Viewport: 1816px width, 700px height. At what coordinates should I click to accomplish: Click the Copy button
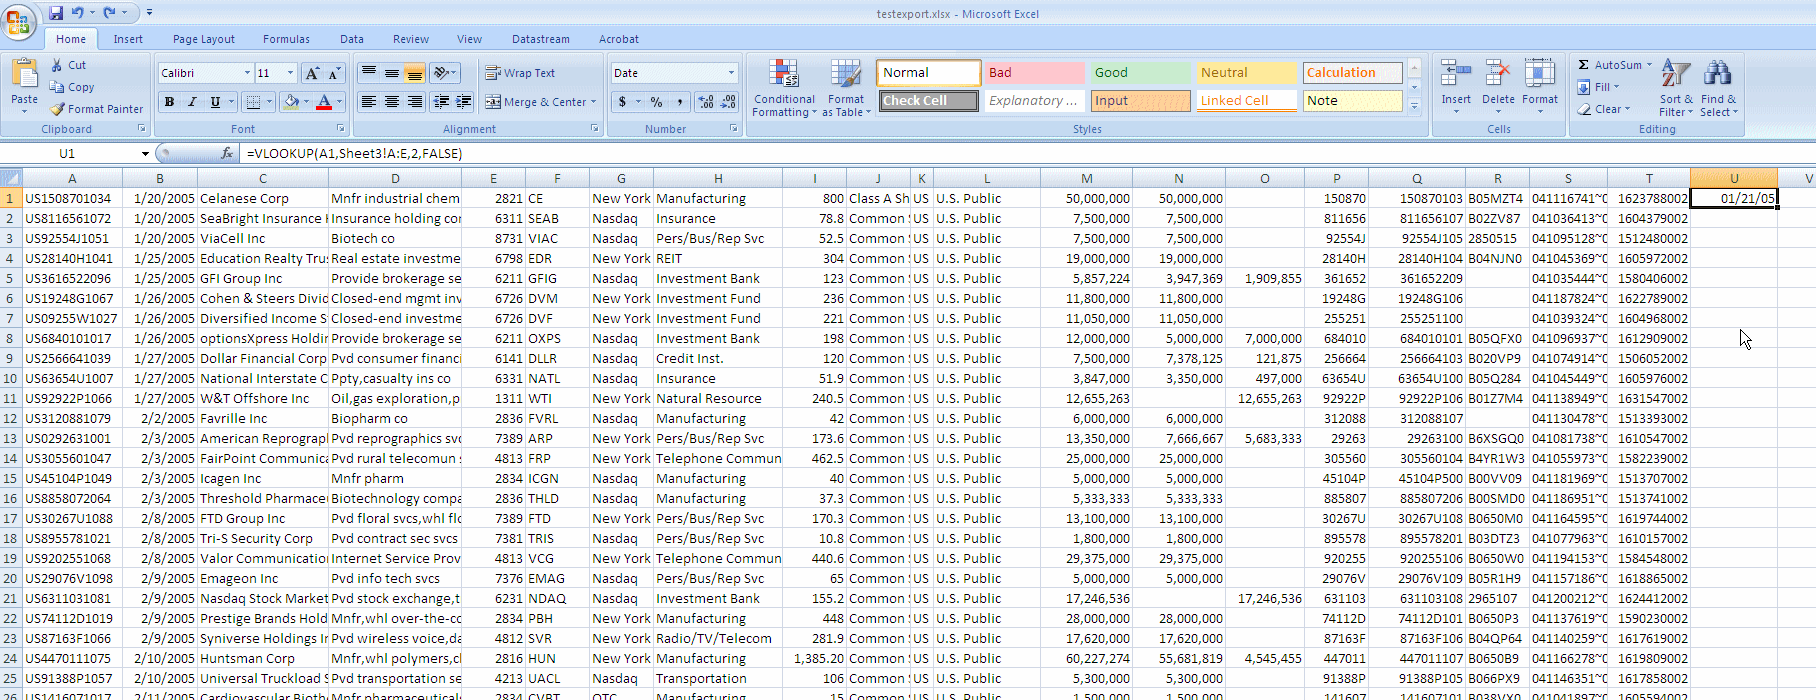[x=72, y=87]
